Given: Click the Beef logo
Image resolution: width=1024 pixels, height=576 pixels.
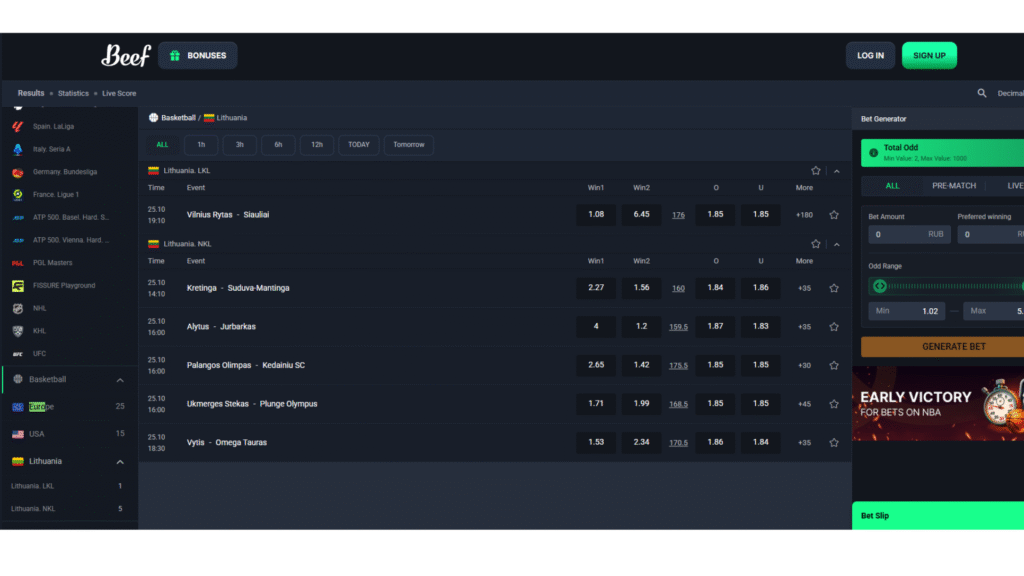Looking at the screenshot, I should click(125, 56).
